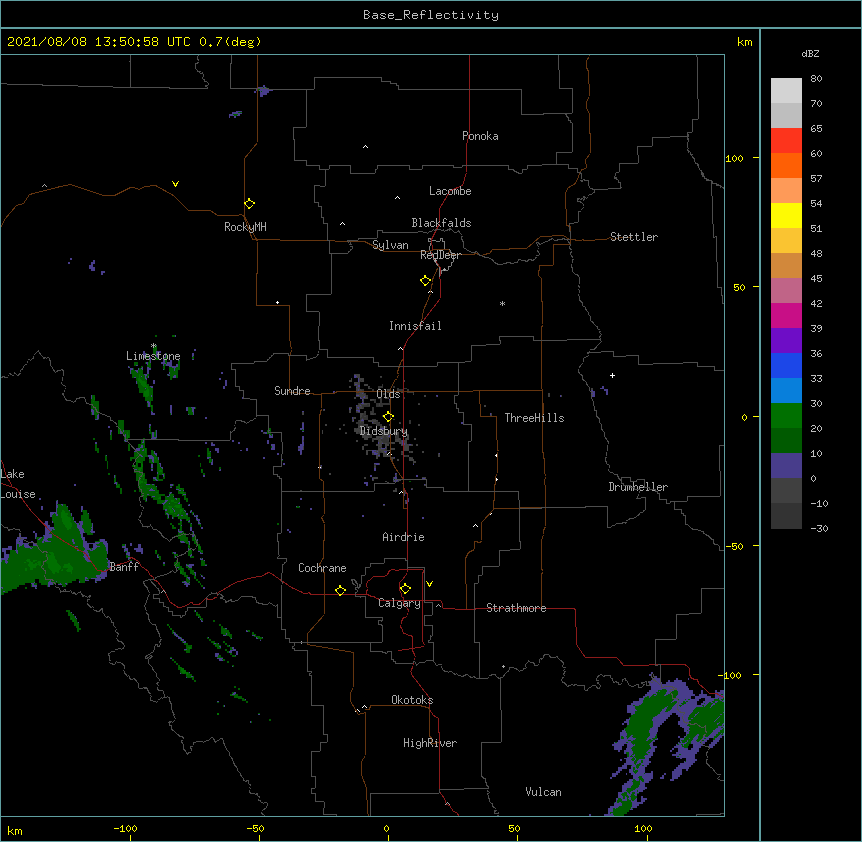Pick the purple swatch beside the 39 label
This screenshot has height=842, width=862.
(x=786, y=340)
